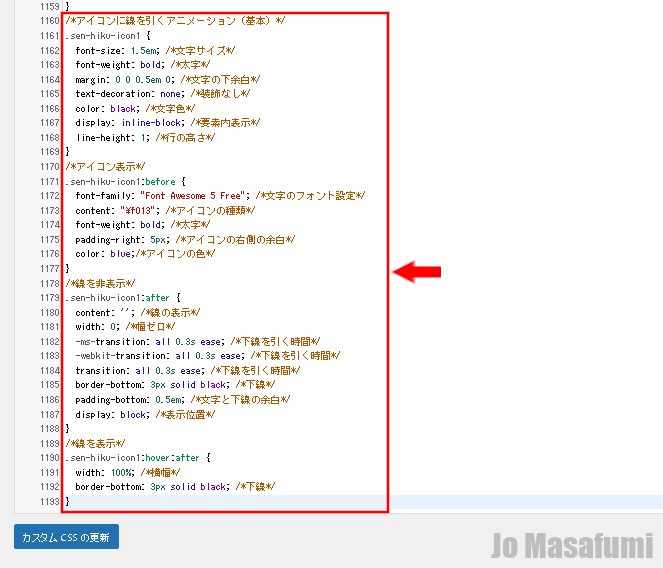Viewport: 663px width, 568px height.
Task: Click line number 1169 in gutter
Action: [50, 152]
